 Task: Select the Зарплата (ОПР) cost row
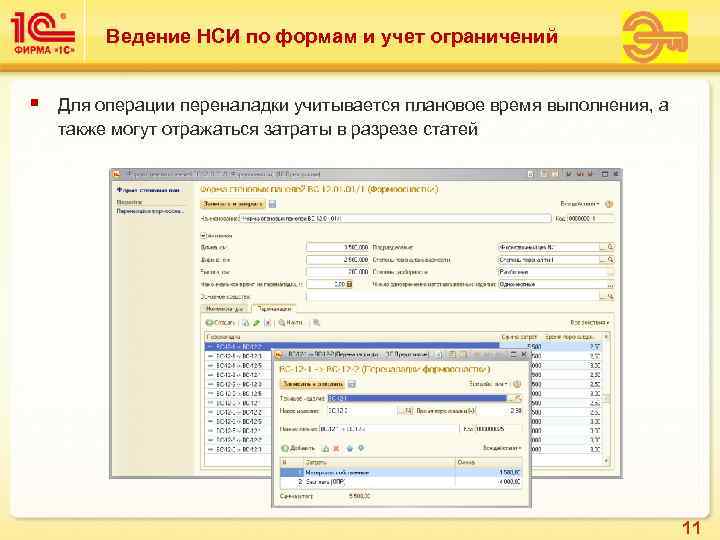(401, 482)
